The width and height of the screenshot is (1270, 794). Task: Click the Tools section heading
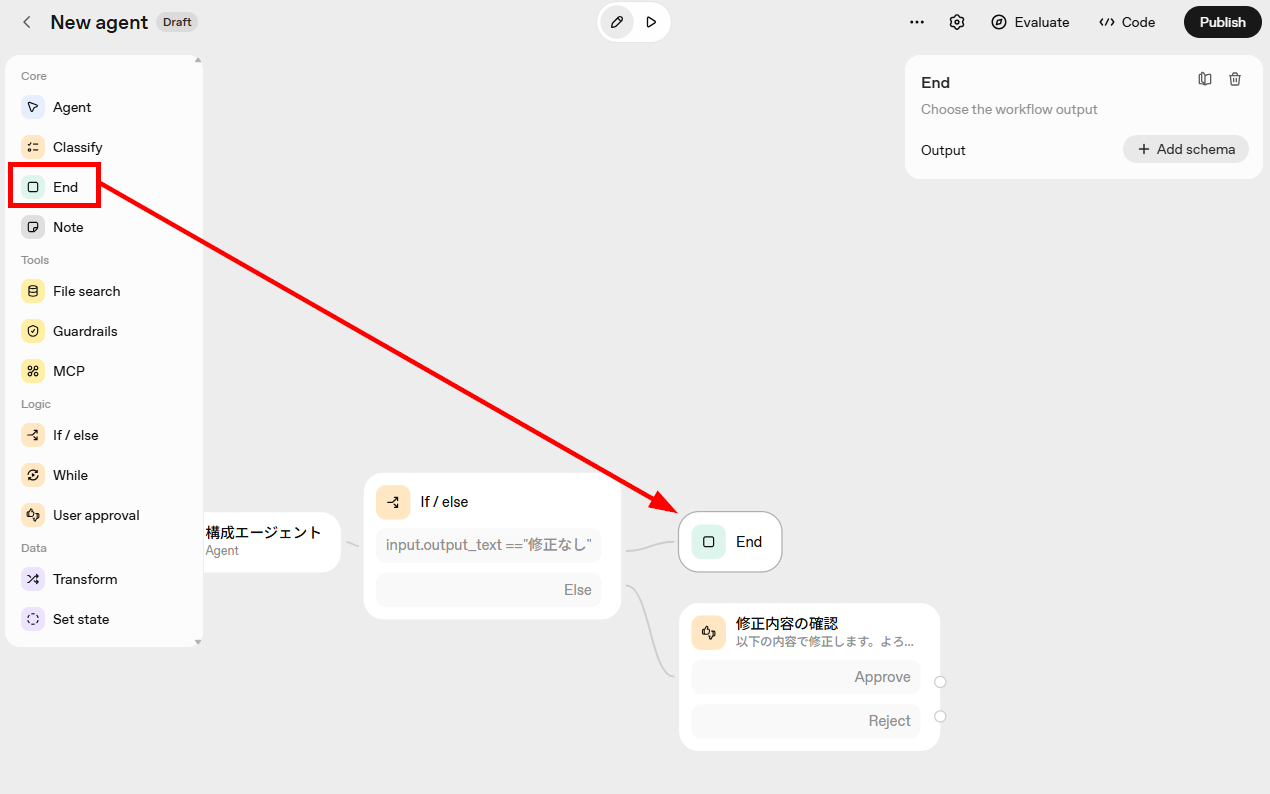tap(35, 260)
